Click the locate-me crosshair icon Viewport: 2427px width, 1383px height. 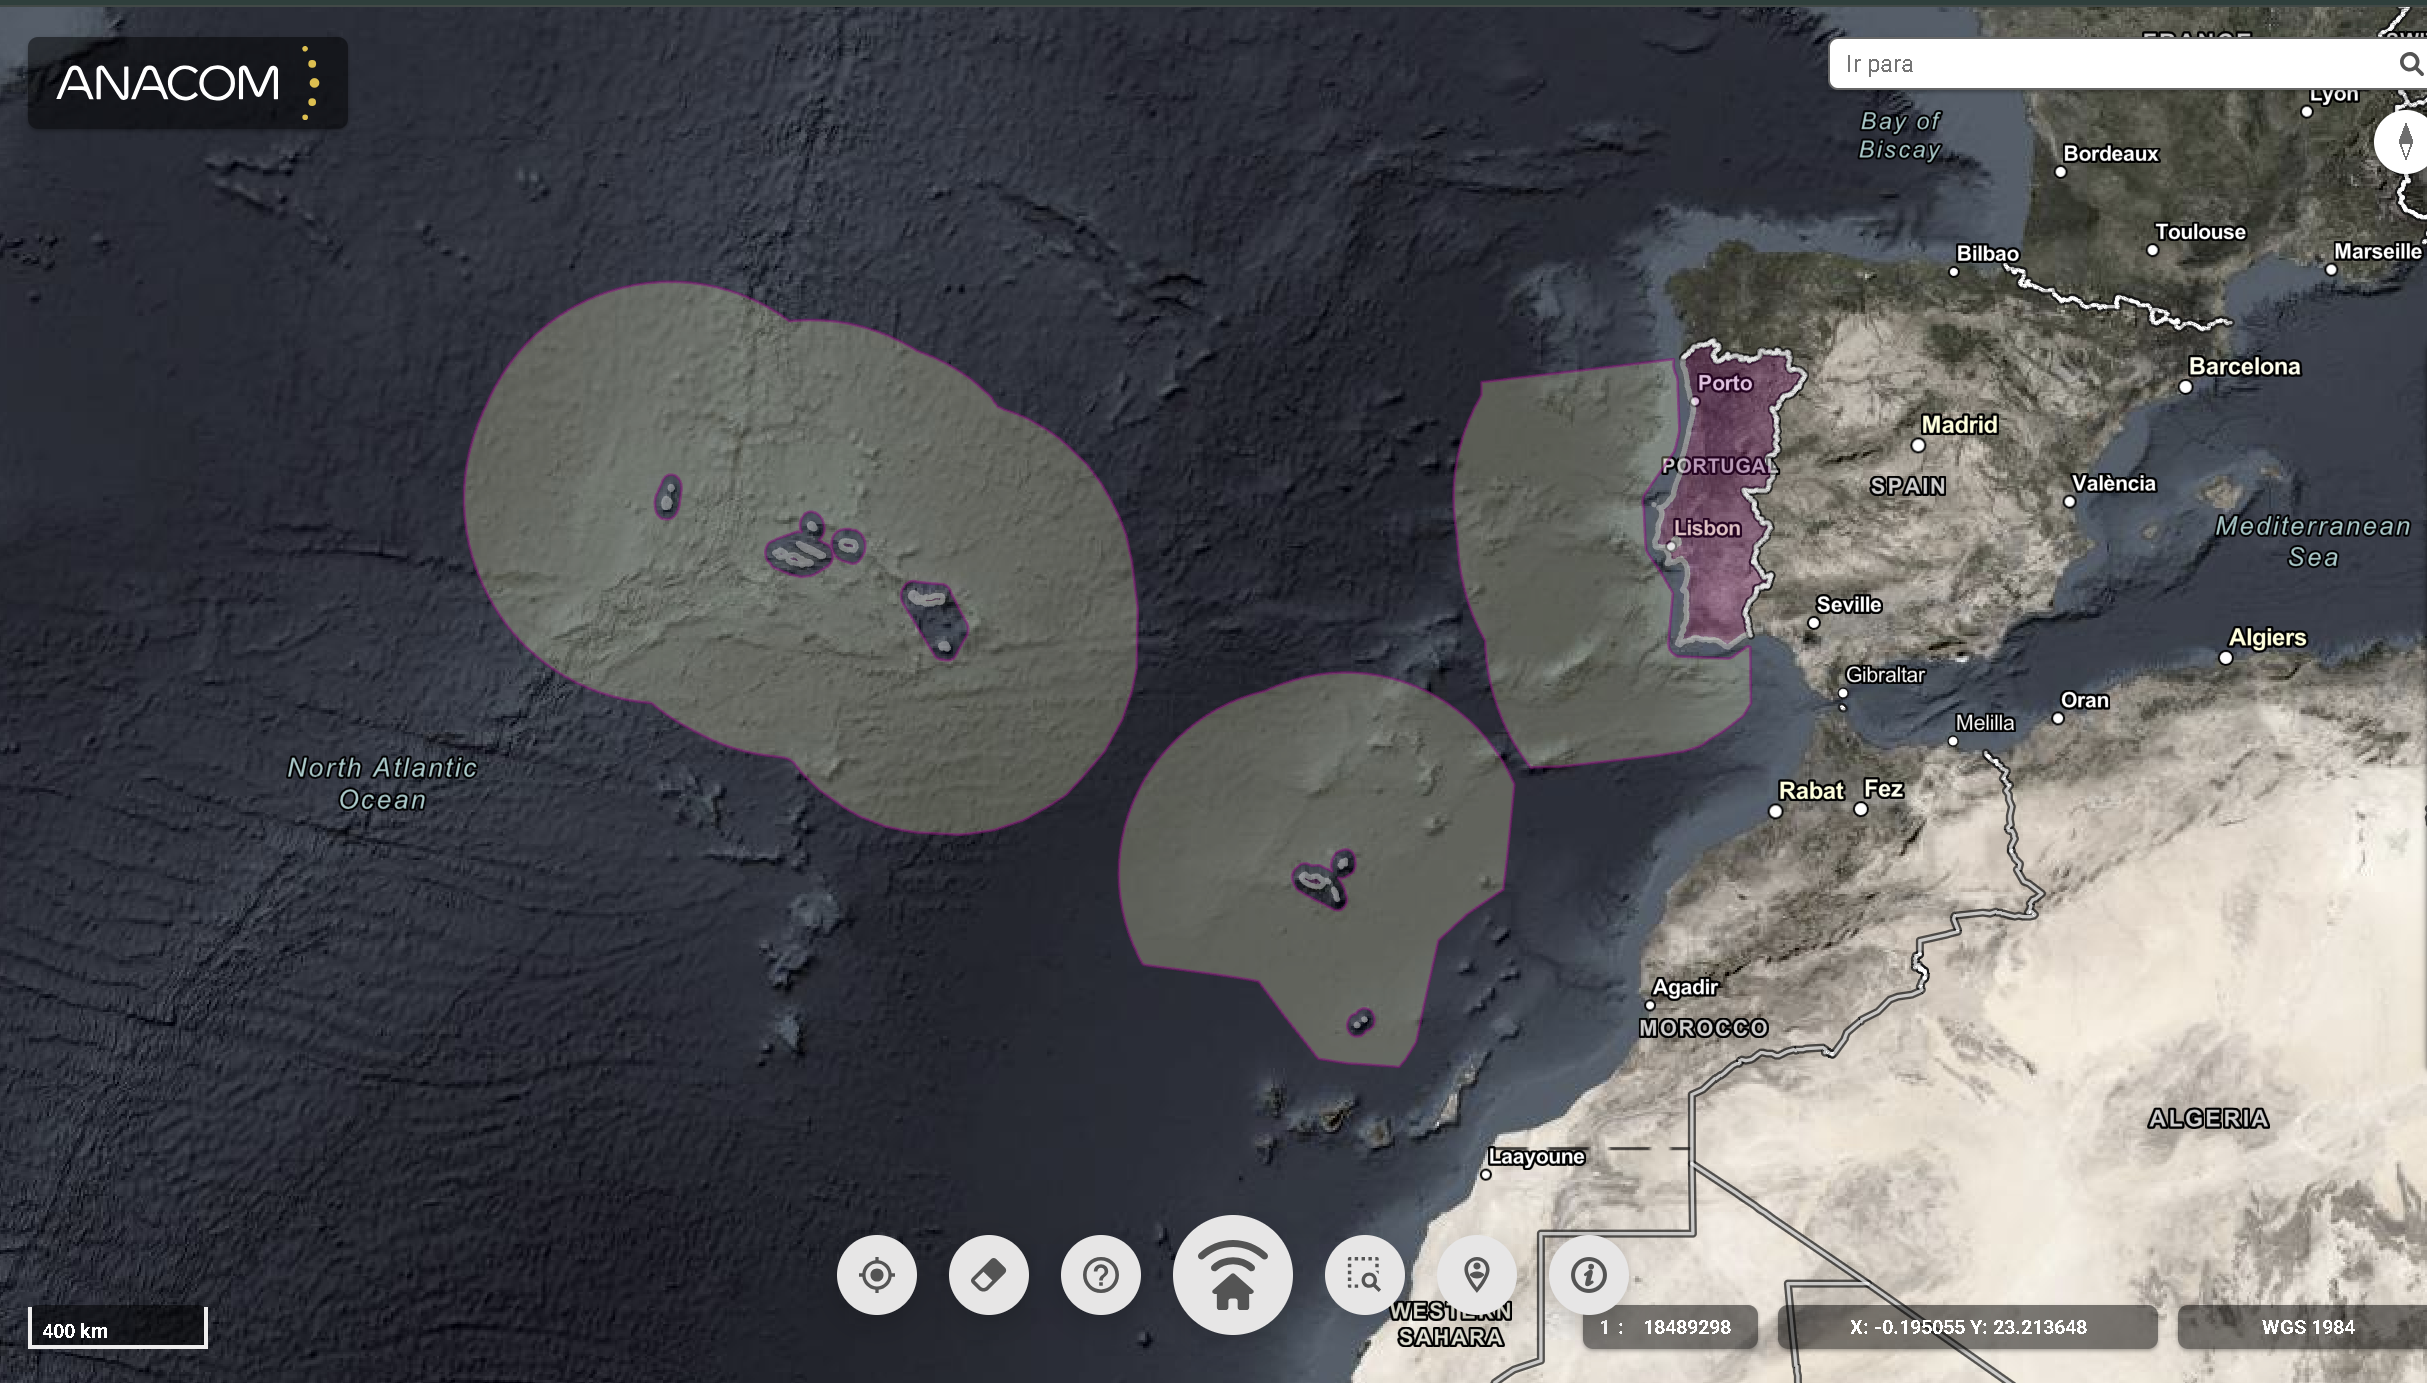click(877, 1275)
